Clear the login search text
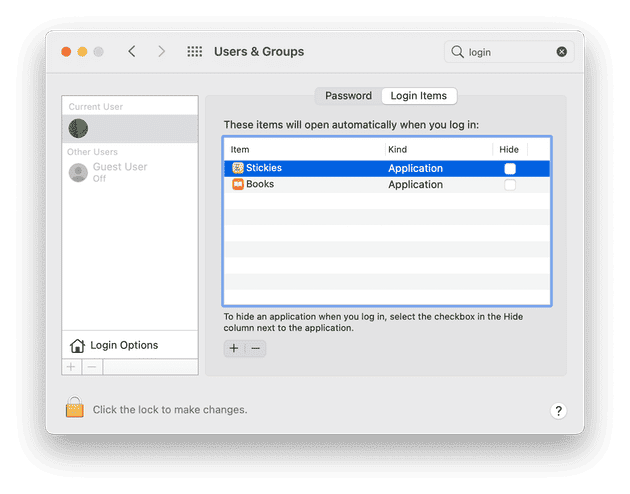 562,52
